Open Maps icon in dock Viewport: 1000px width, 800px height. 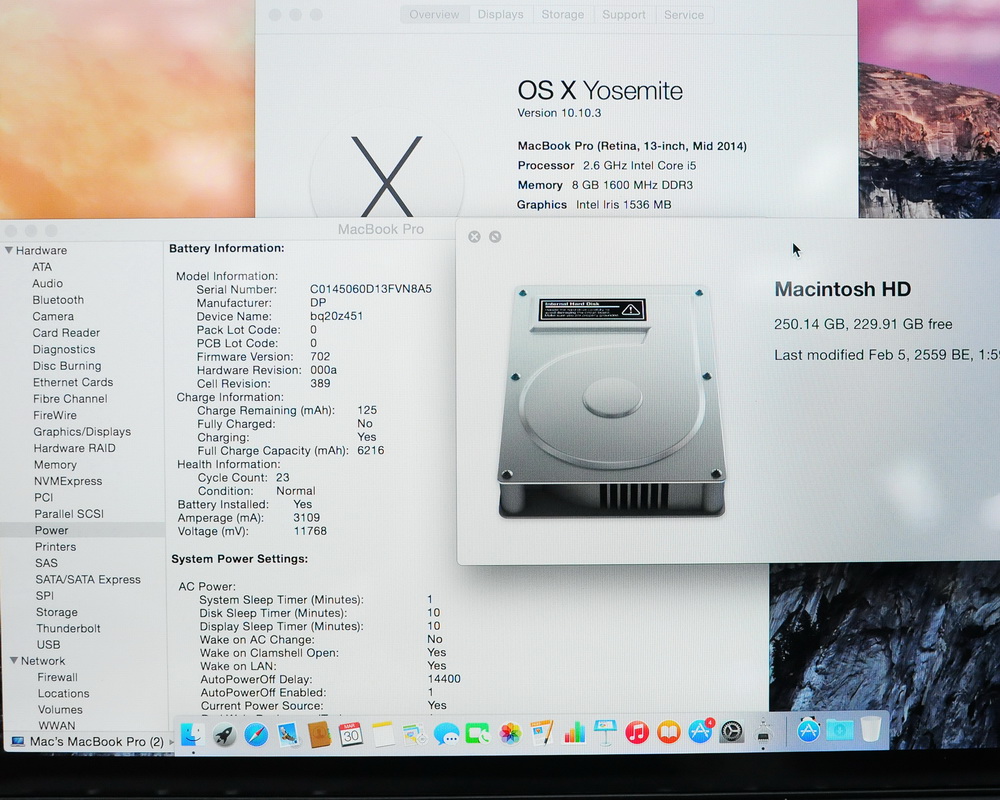[x=415, y=734]
